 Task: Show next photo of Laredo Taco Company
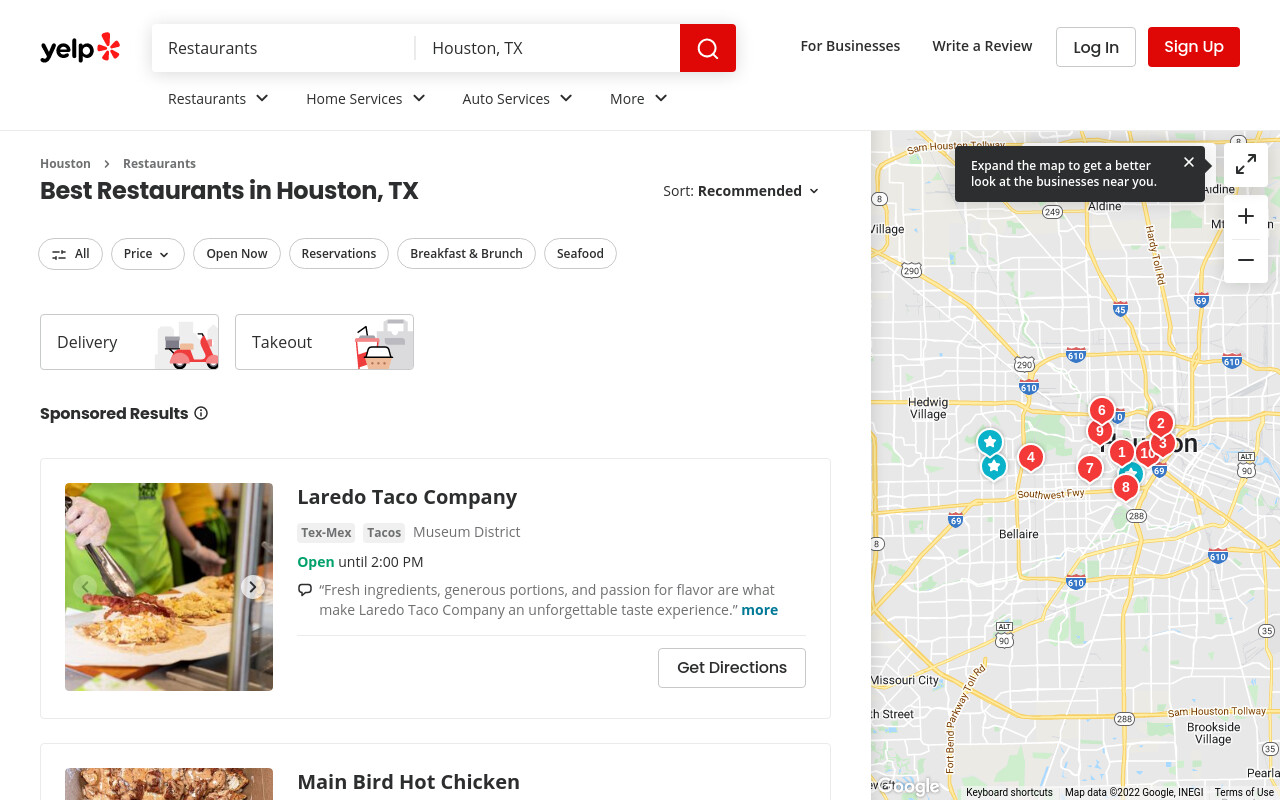[x=253, y=587]
